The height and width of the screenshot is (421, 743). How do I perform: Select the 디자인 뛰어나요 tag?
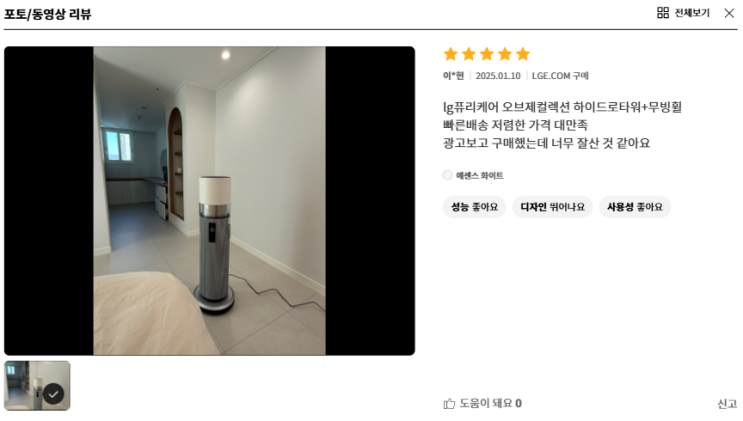[x=553, y=207]
